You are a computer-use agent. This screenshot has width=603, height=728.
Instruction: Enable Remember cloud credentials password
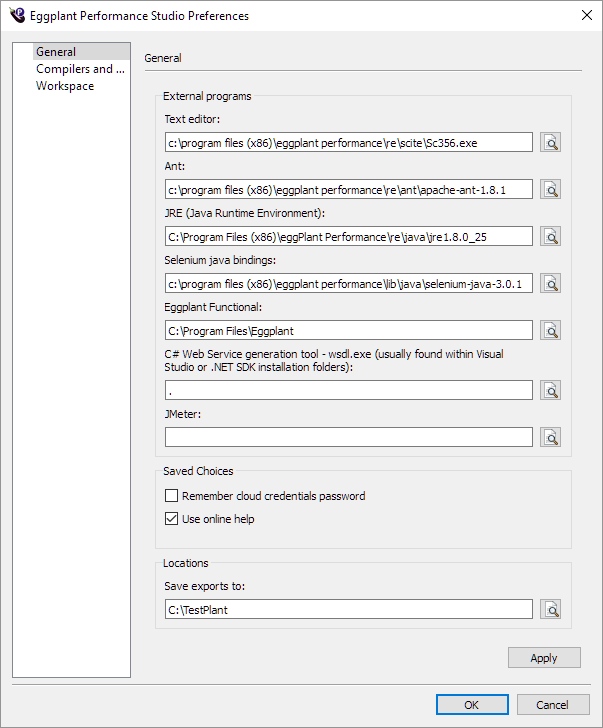click(173, 496)
